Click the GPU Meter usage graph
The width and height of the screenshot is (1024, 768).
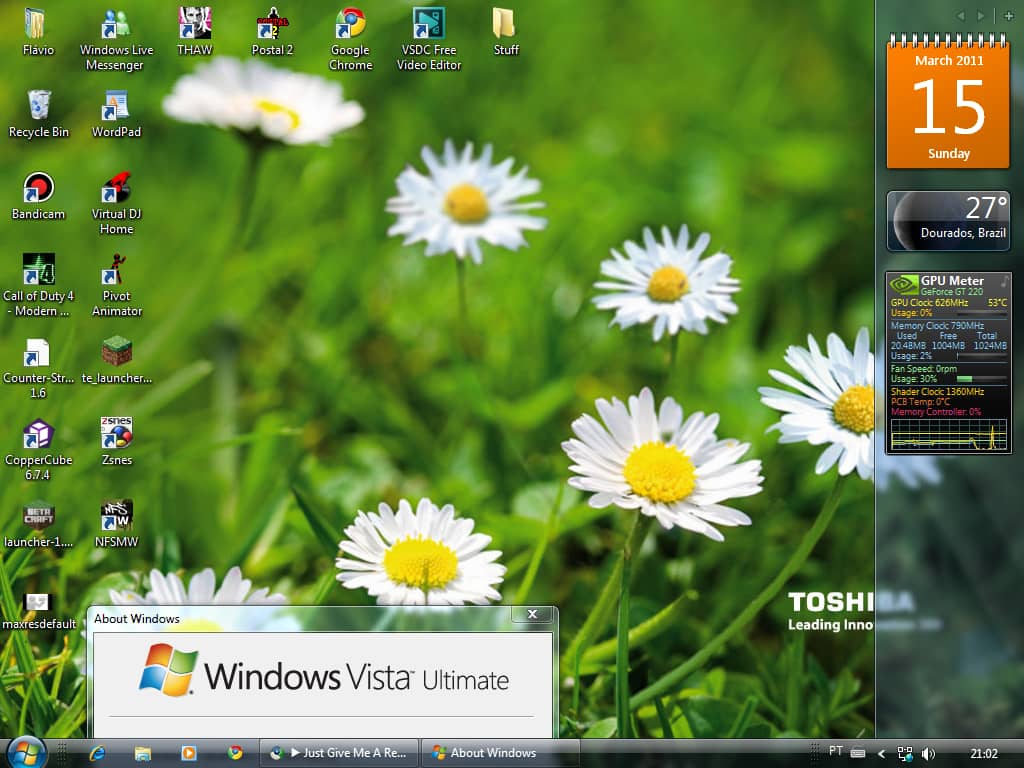click(x=948, y=434)
